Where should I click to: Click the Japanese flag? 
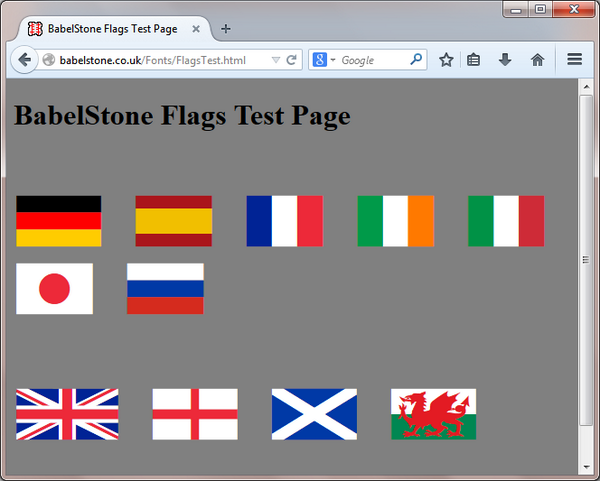[54, 289]
